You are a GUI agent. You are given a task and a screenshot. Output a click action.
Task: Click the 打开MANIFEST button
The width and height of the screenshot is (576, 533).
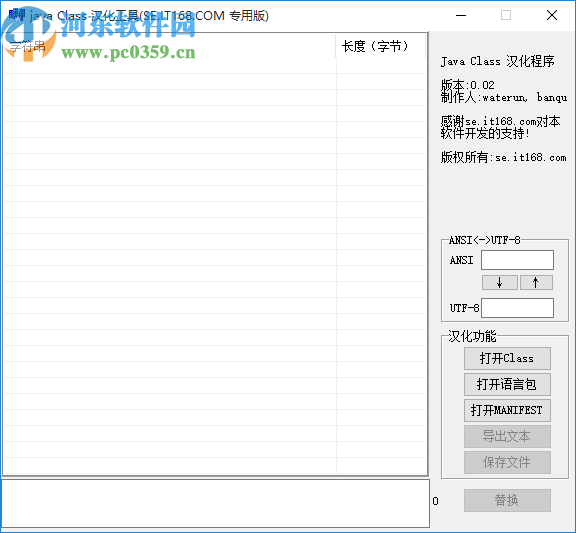[507, 410]
